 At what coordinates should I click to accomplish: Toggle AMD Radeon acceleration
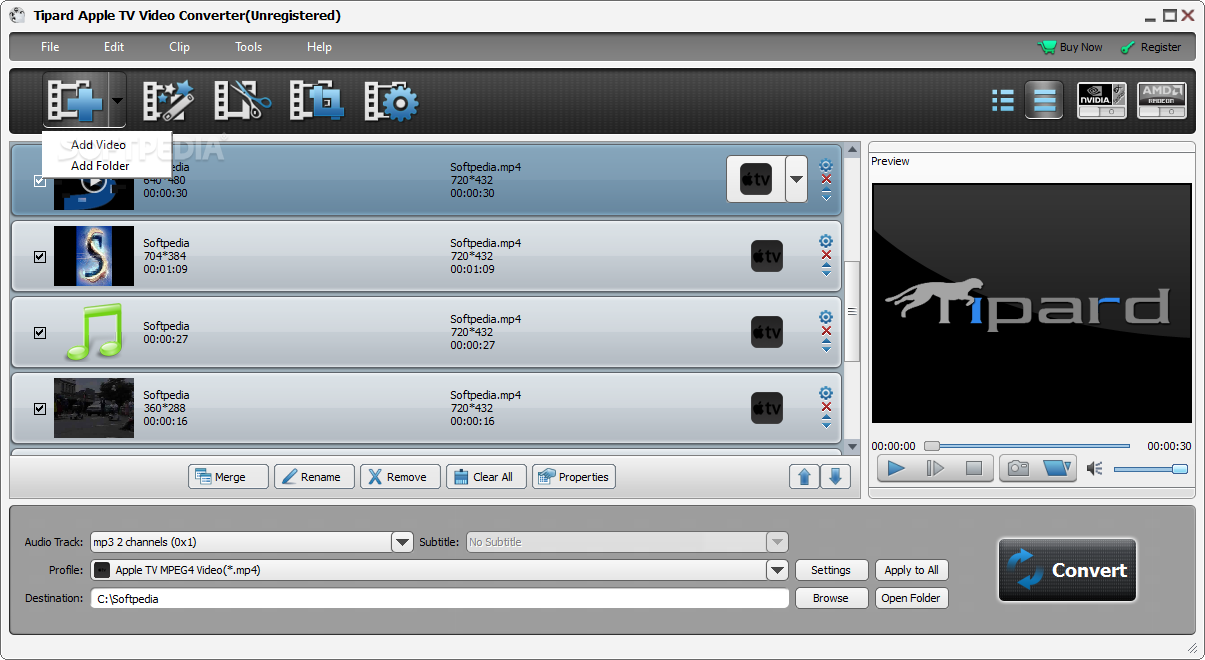point(1162,101)
